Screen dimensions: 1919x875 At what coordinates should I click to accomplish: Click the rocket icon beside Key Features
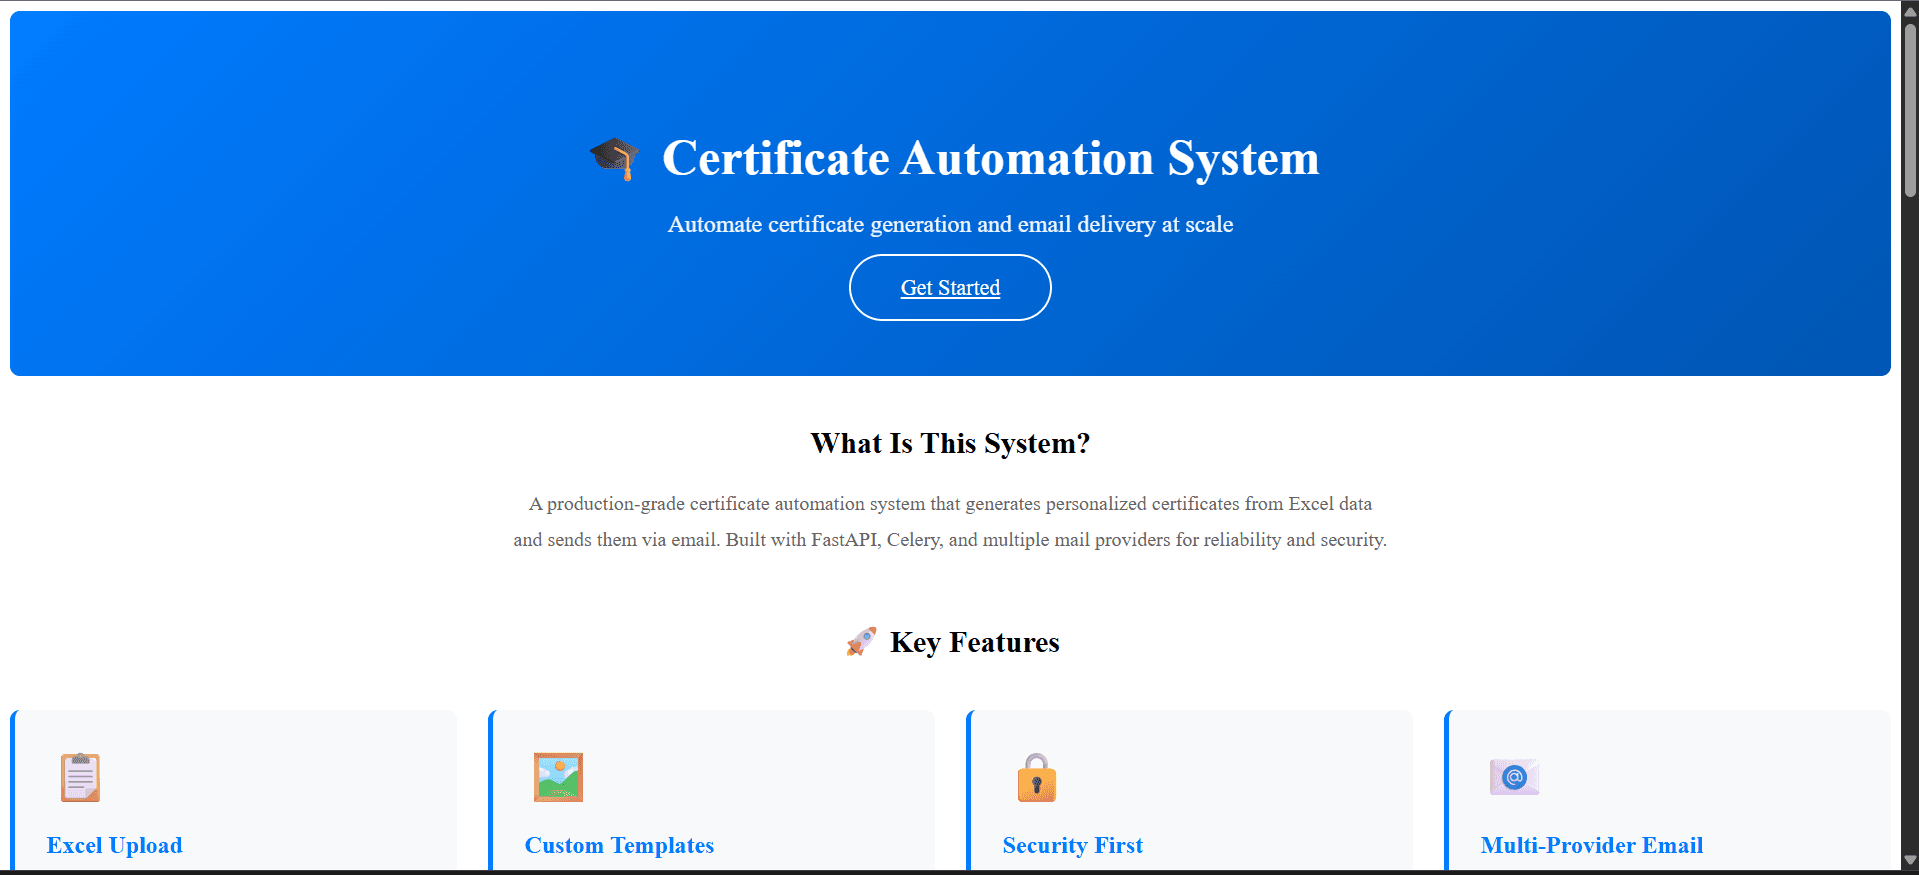tap(861, 642)
